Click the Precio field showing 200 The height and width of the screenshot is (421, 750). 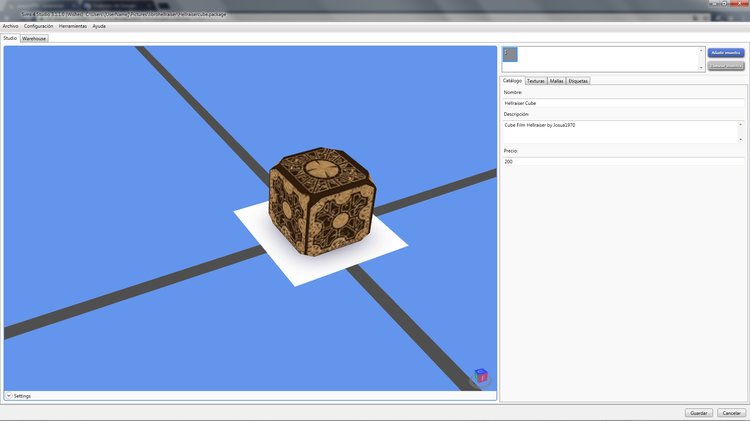coord(624,162)
